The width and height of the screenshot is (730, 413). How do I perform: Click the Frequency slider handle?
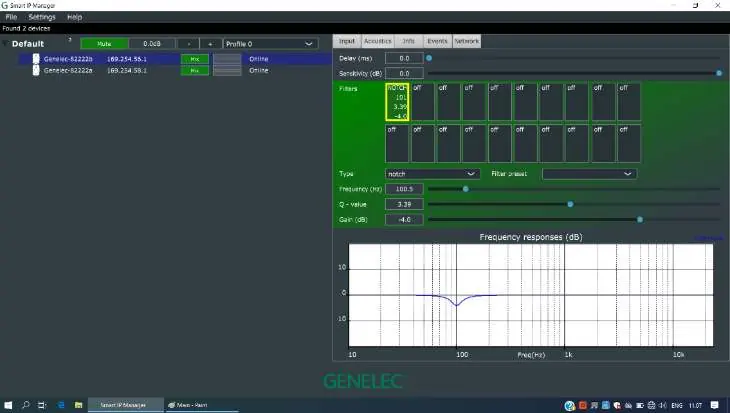(x=466, y=189)
